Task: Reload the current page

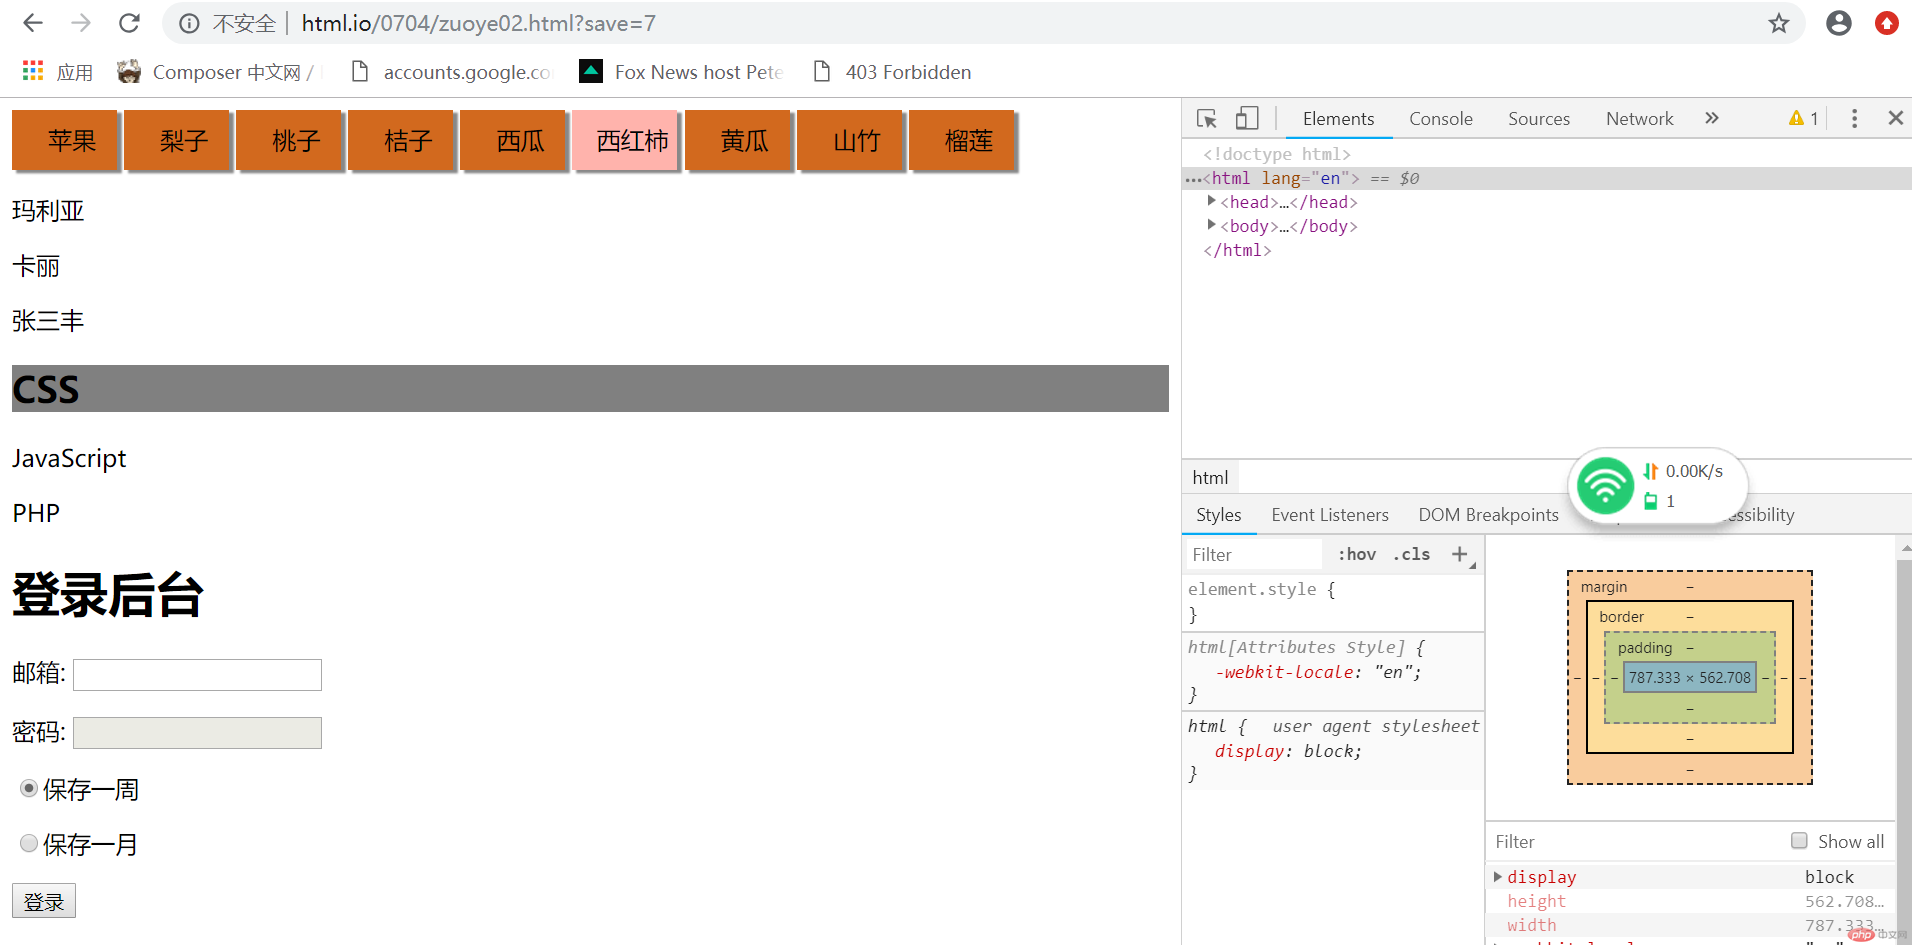Action: point(129,23)
